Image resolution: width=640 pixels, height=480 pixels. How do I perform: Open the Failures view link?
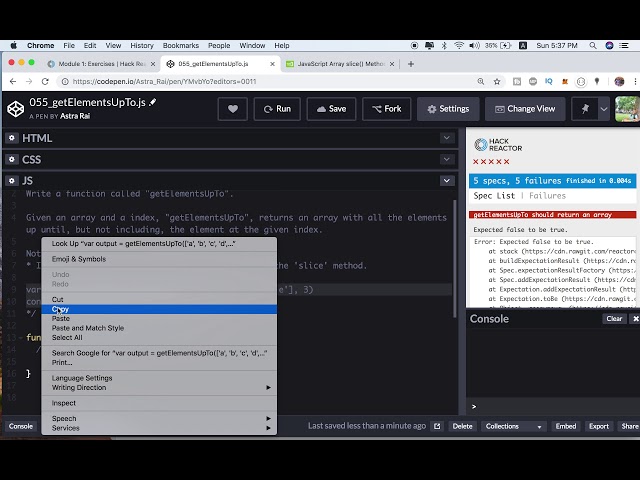point(547,196)
